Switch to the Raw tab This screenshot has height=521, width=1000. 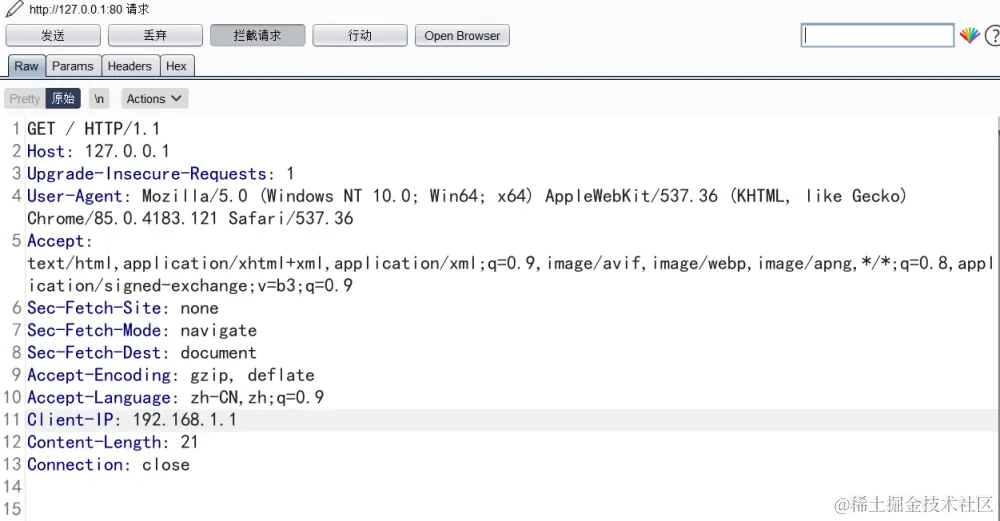[27, 66]
